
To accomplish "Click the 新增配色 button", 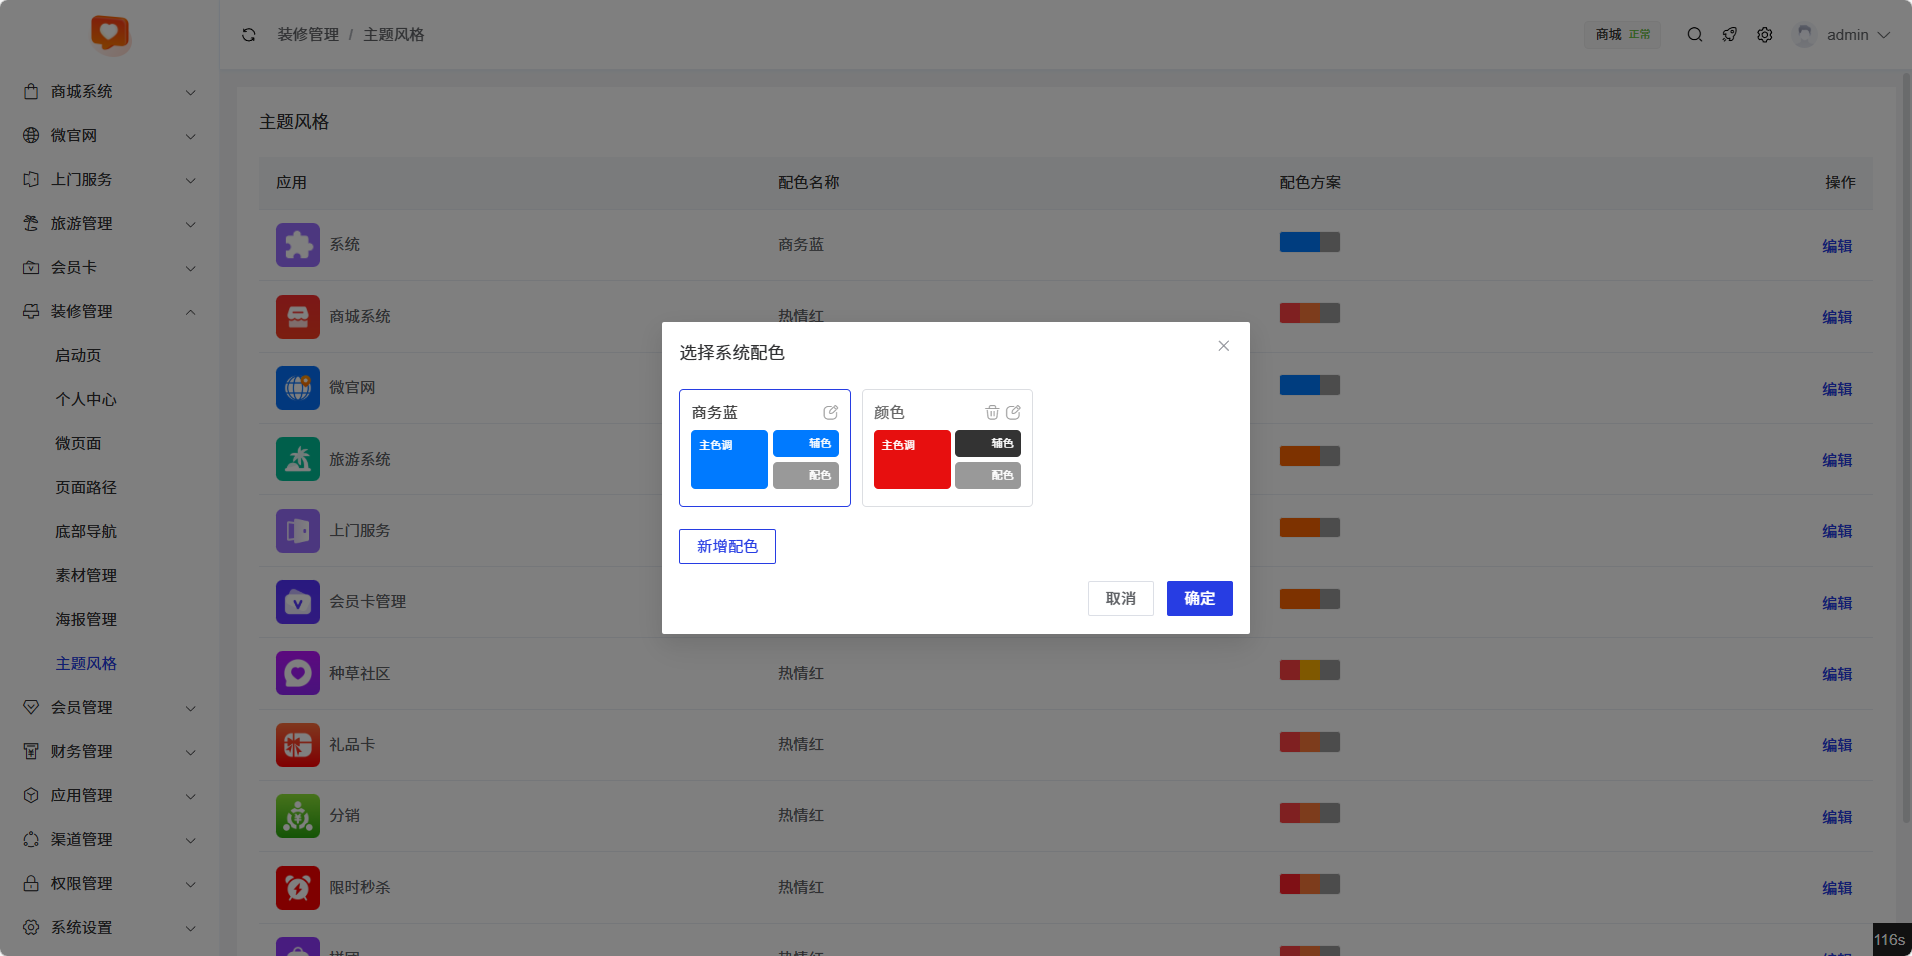I will coord(727,546).
